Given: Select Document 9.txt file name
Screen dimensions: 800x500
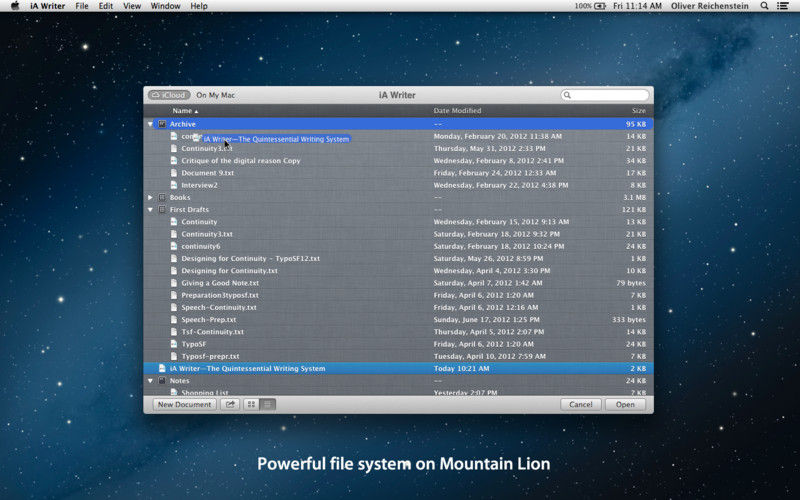Looking at the screenshot, I should pos(208,173).
